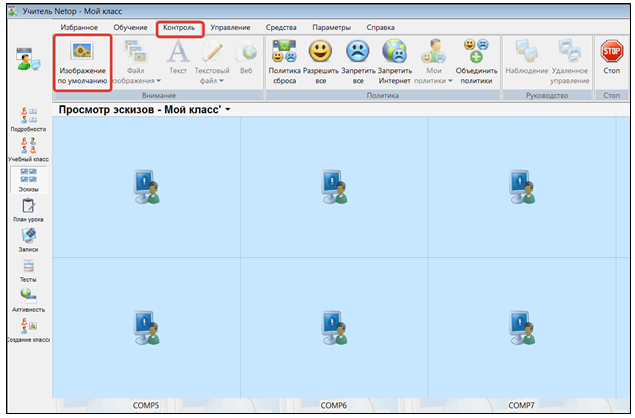Click the Изображение по умолчанию icon

coord(82,52)
